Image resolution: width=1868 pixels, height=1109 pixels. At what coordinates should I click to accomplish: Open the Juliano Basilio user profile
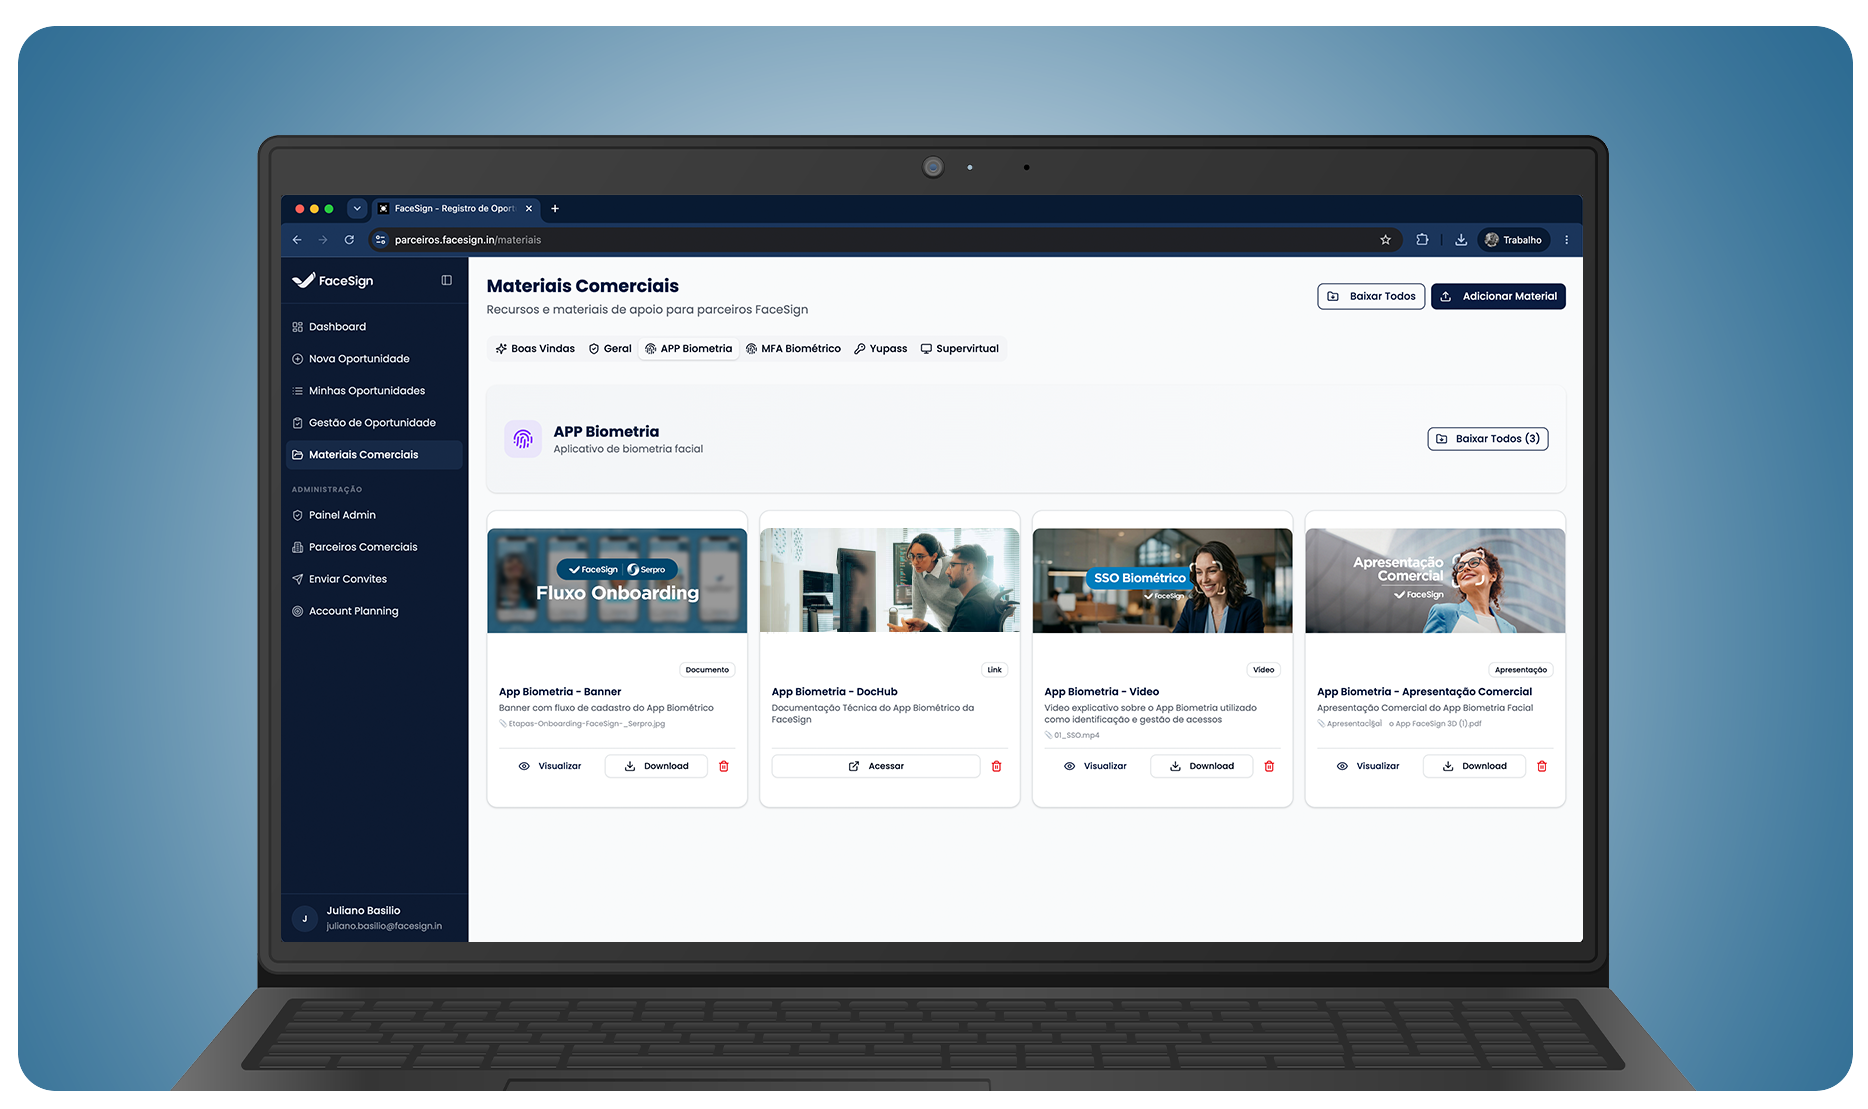374,918
